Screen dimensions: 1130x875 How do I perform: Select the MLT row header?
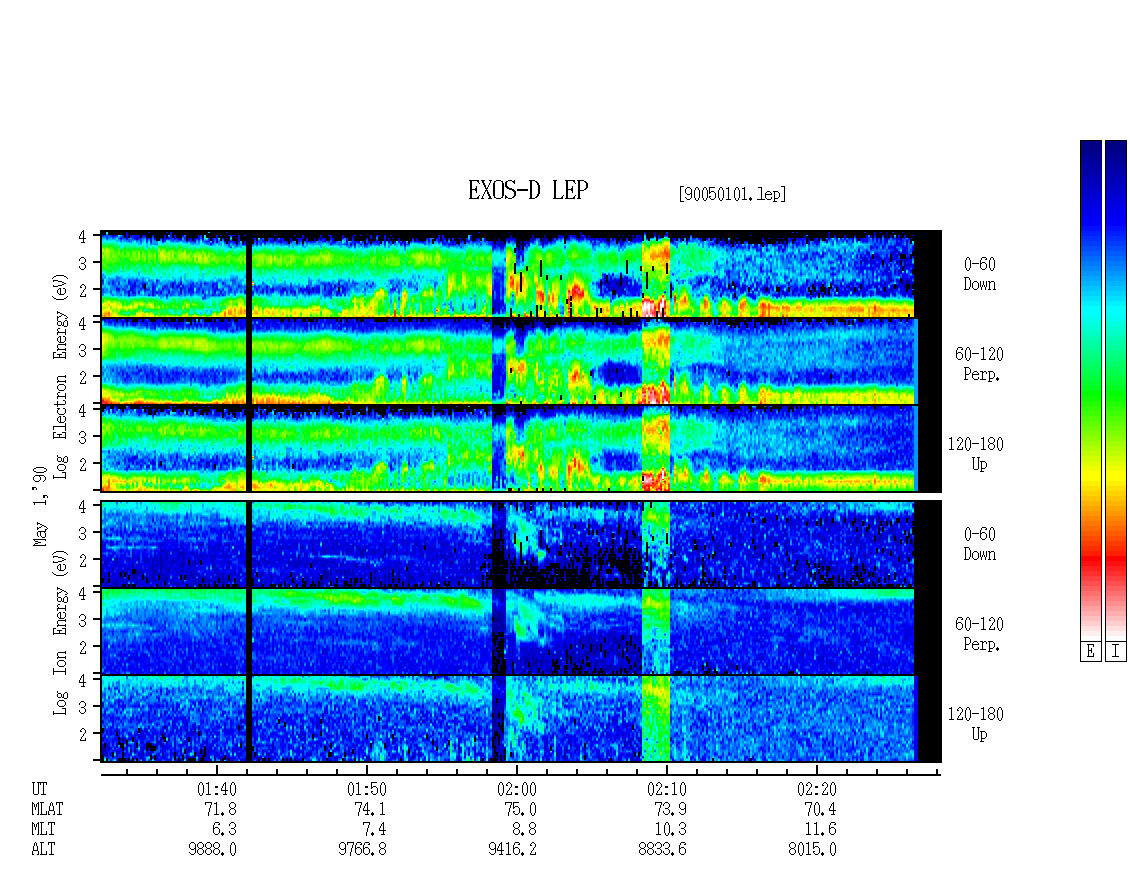tap(43, 830)
